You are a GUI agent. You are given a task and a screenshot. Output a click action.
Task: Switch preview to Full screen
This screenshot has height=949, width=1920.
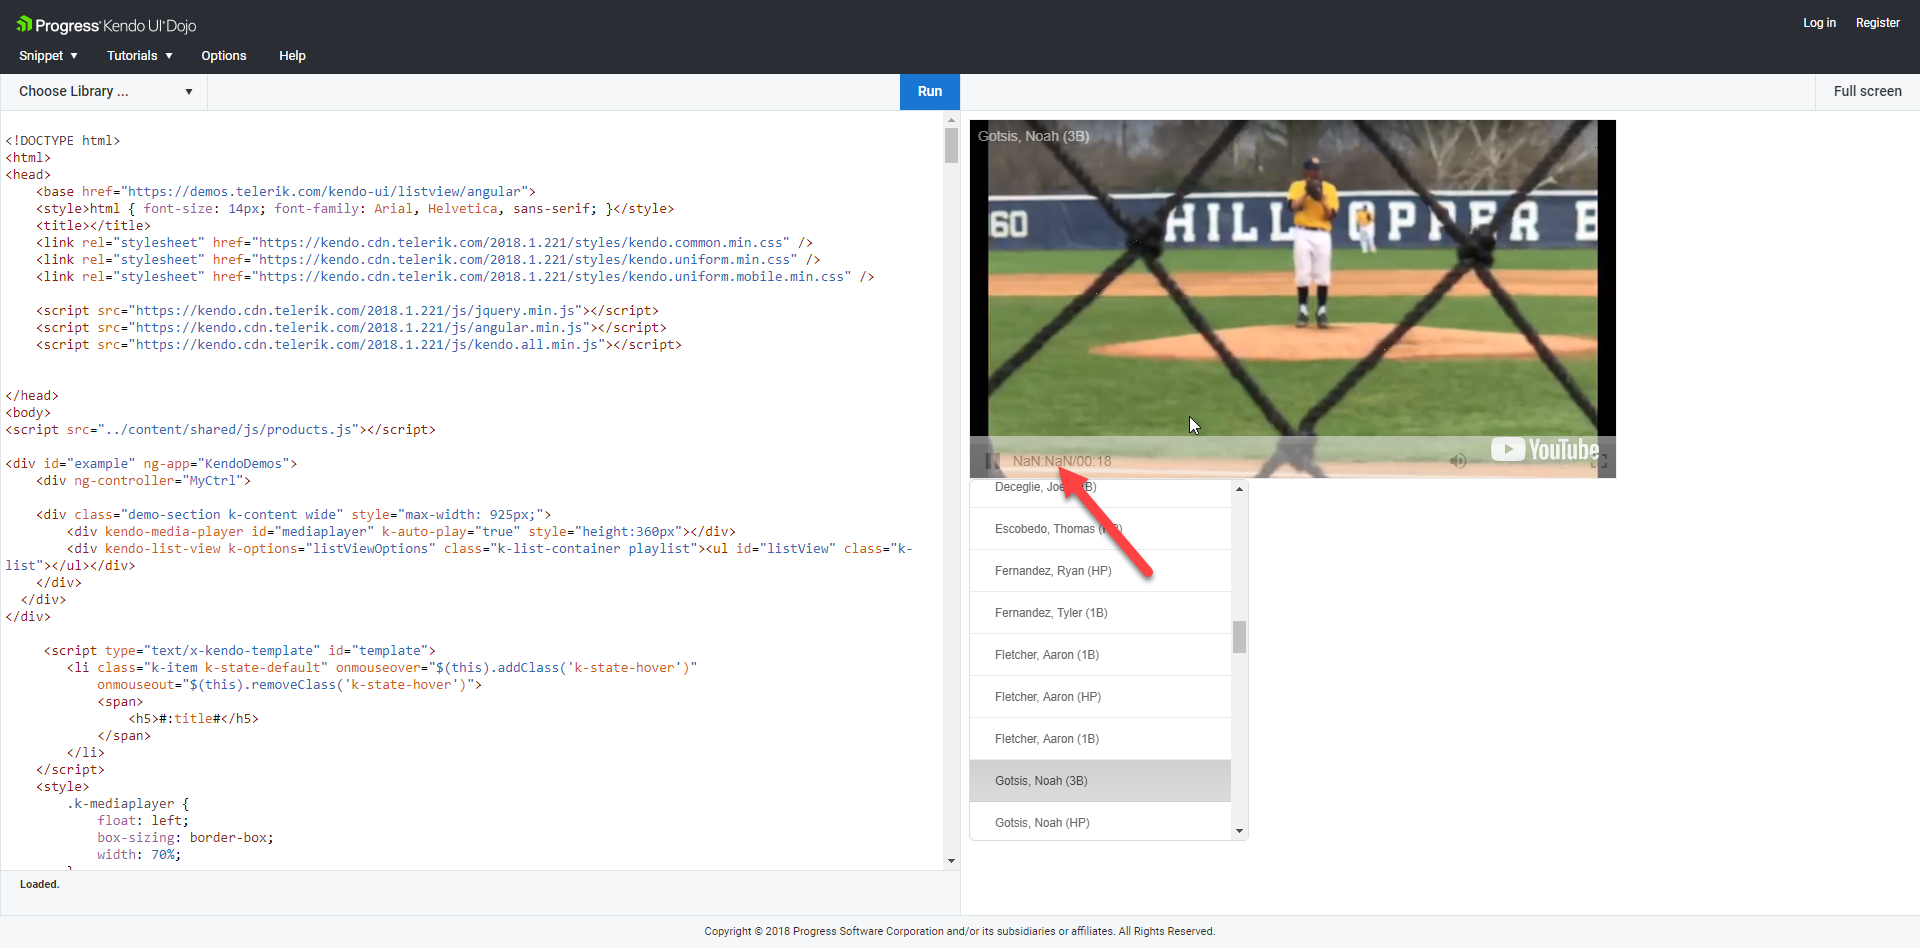click(1867, 91)
